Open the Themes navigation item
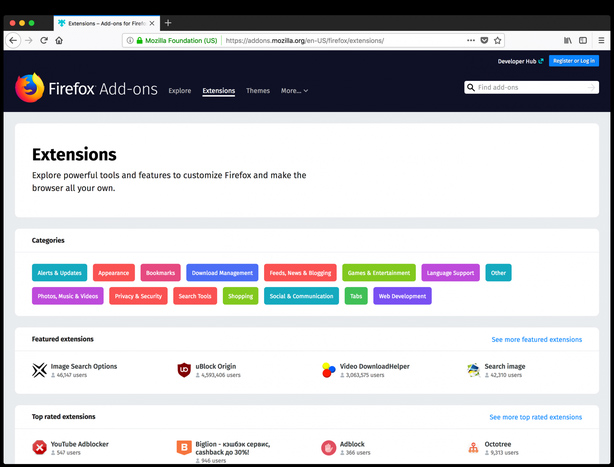Viewport: 614px width, 467px height. (258, 90)
